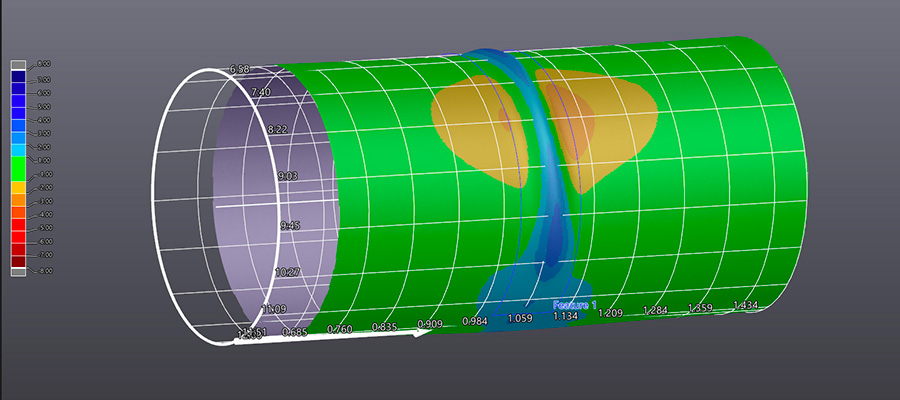Image resolution: width=900 pixels, height=400 pixels.
Task: Click the 1.434 axial distance marker
Action: [x=747, y=305]
